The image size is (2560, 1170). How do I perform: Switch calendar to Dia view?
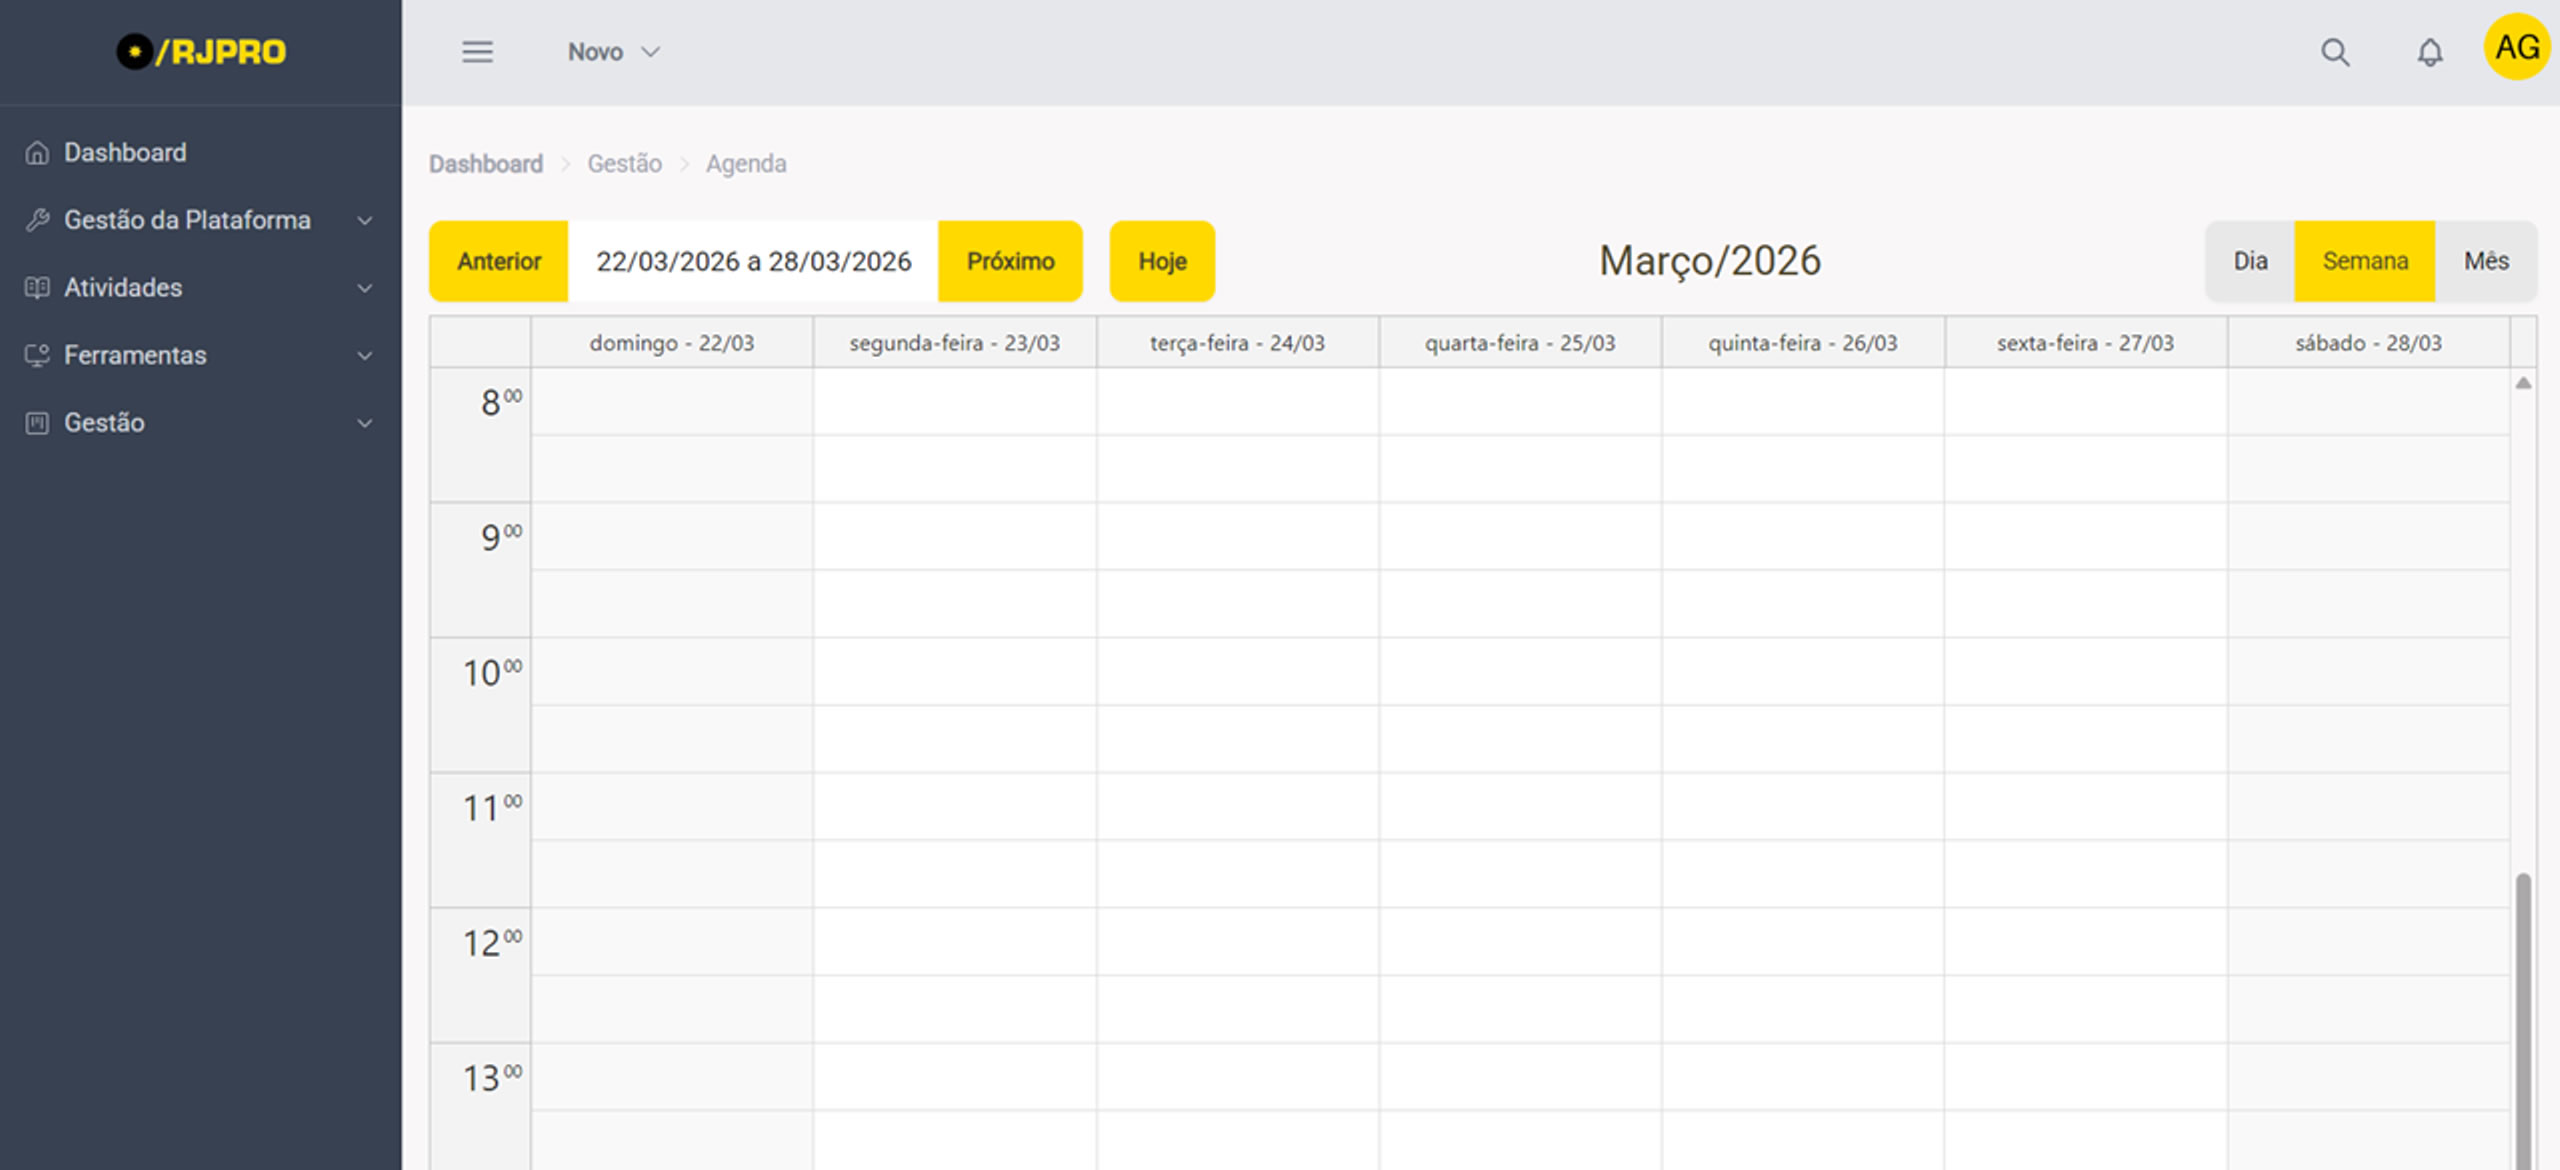(2250, 261)
